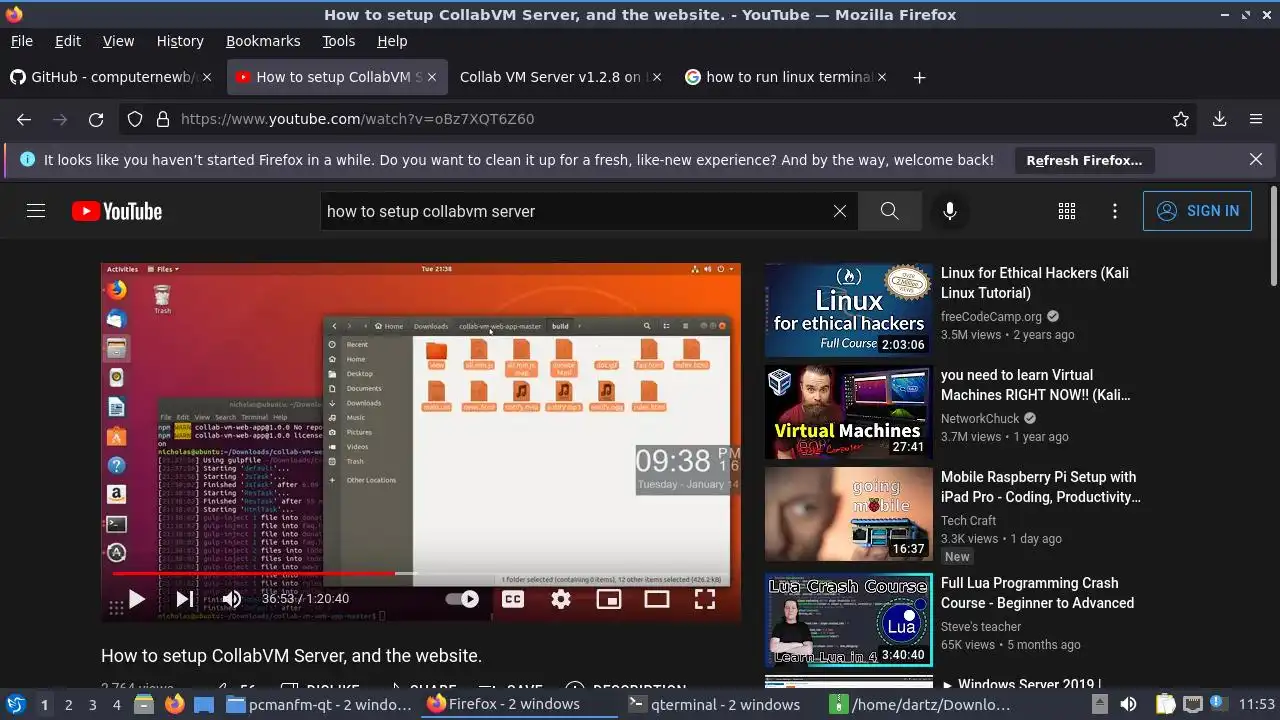Close the Collab VM Server v1.2.8 tab

coord(656,77)
